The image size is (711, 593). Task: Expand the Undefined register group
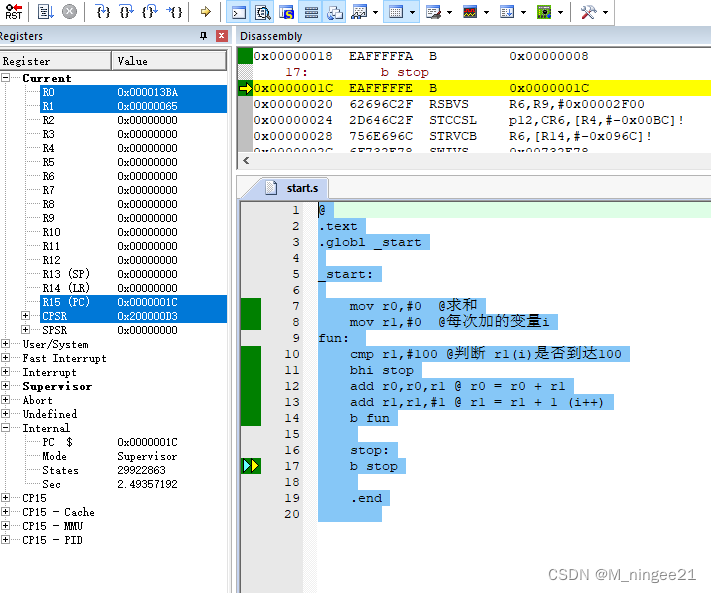5,413
